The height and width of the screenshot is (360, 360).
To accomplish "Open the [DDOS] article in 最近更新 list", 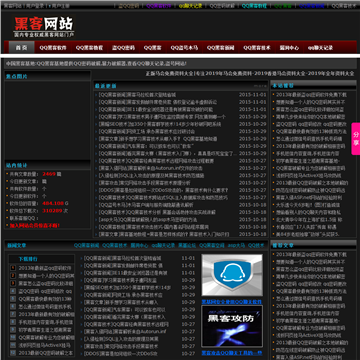I will [x=163, y=190].
